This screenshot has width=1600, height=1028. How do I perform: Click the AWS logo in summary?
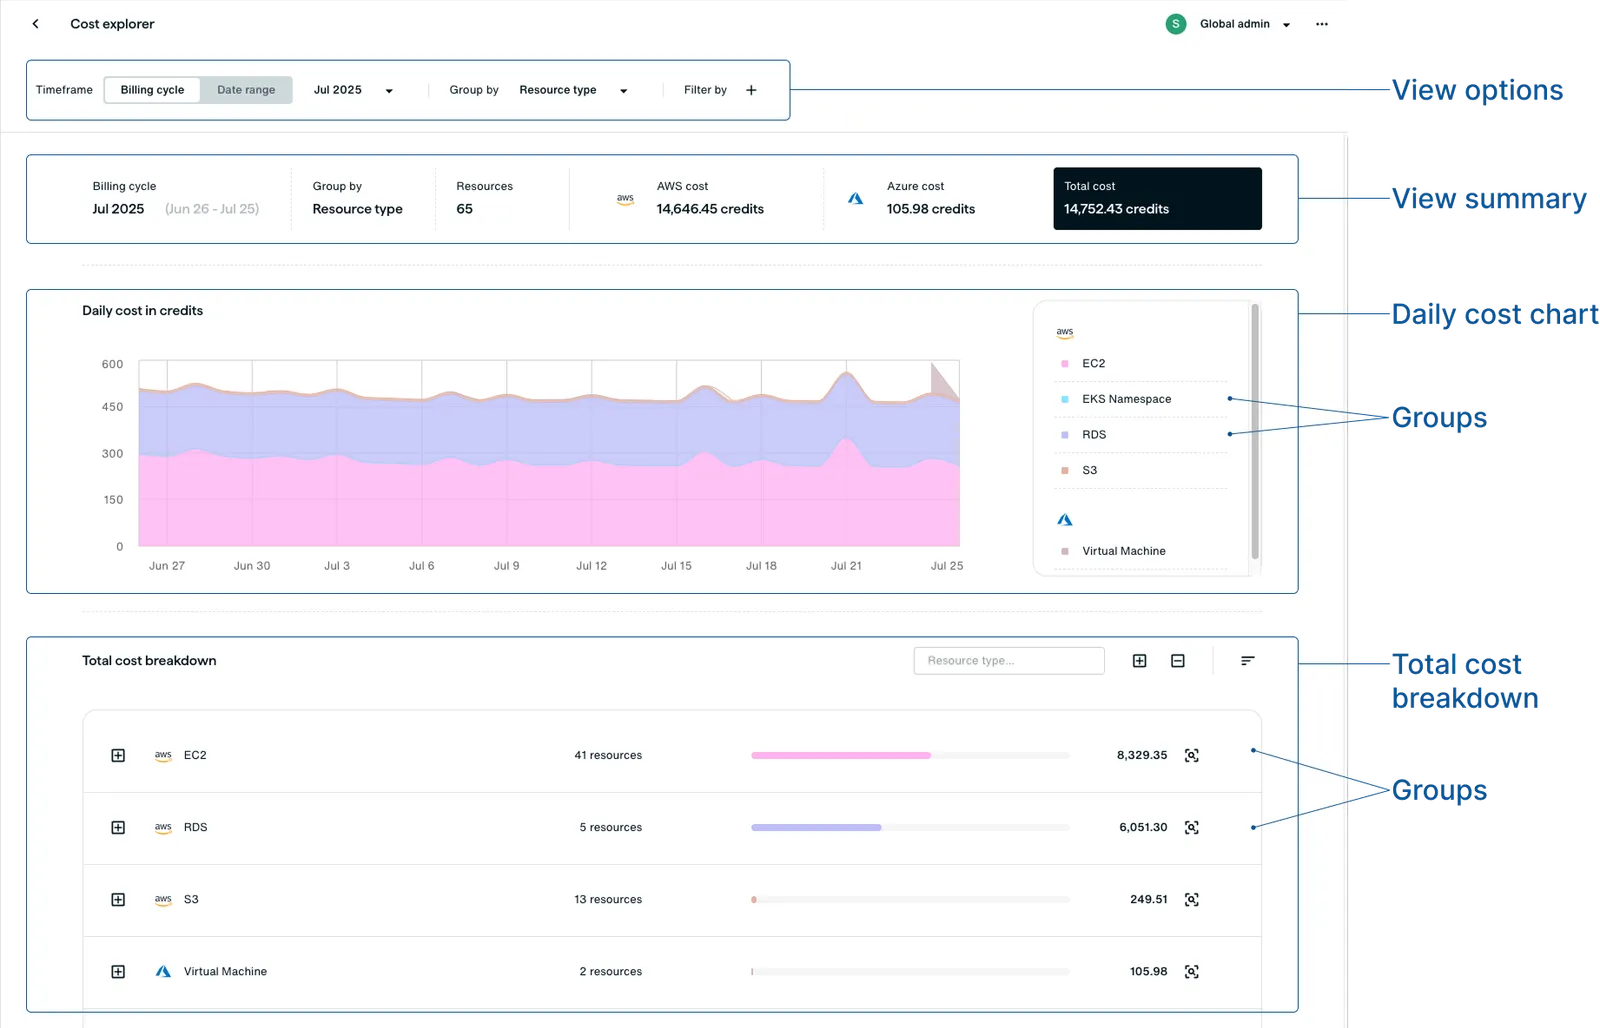(x=625, y=199)
